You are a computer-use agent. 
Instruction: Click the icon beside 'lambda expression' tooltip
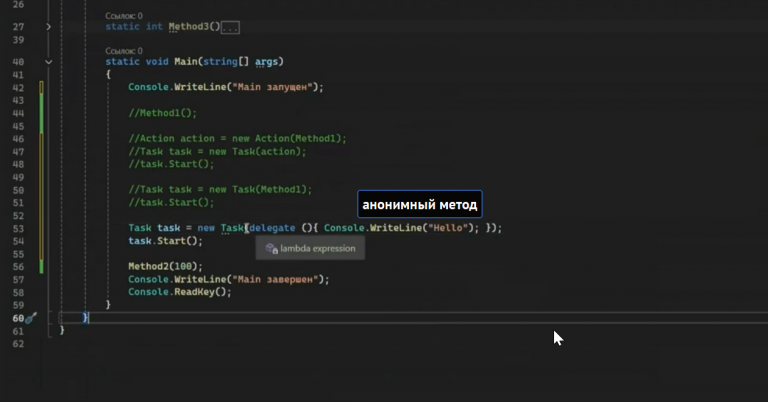[271, 249]
